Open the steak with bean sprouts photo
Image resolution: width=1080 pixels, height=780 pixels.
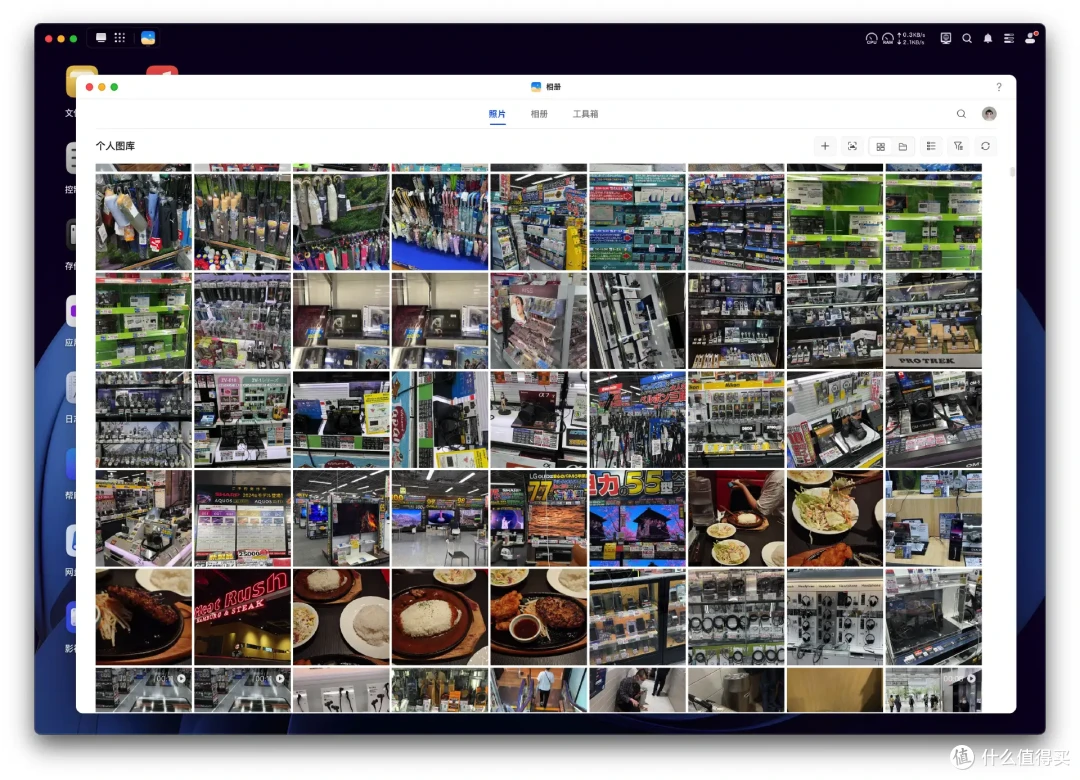pos(143,617)
